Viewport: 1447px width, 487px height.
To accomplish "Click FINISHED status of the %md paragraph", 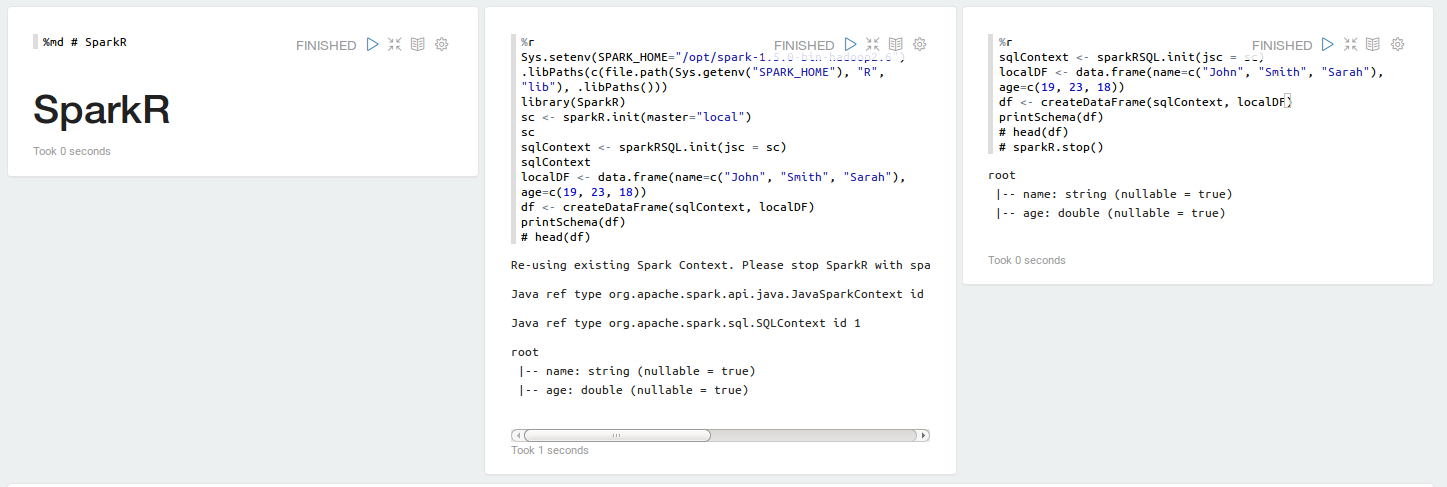I will click(x=326, y=46).
